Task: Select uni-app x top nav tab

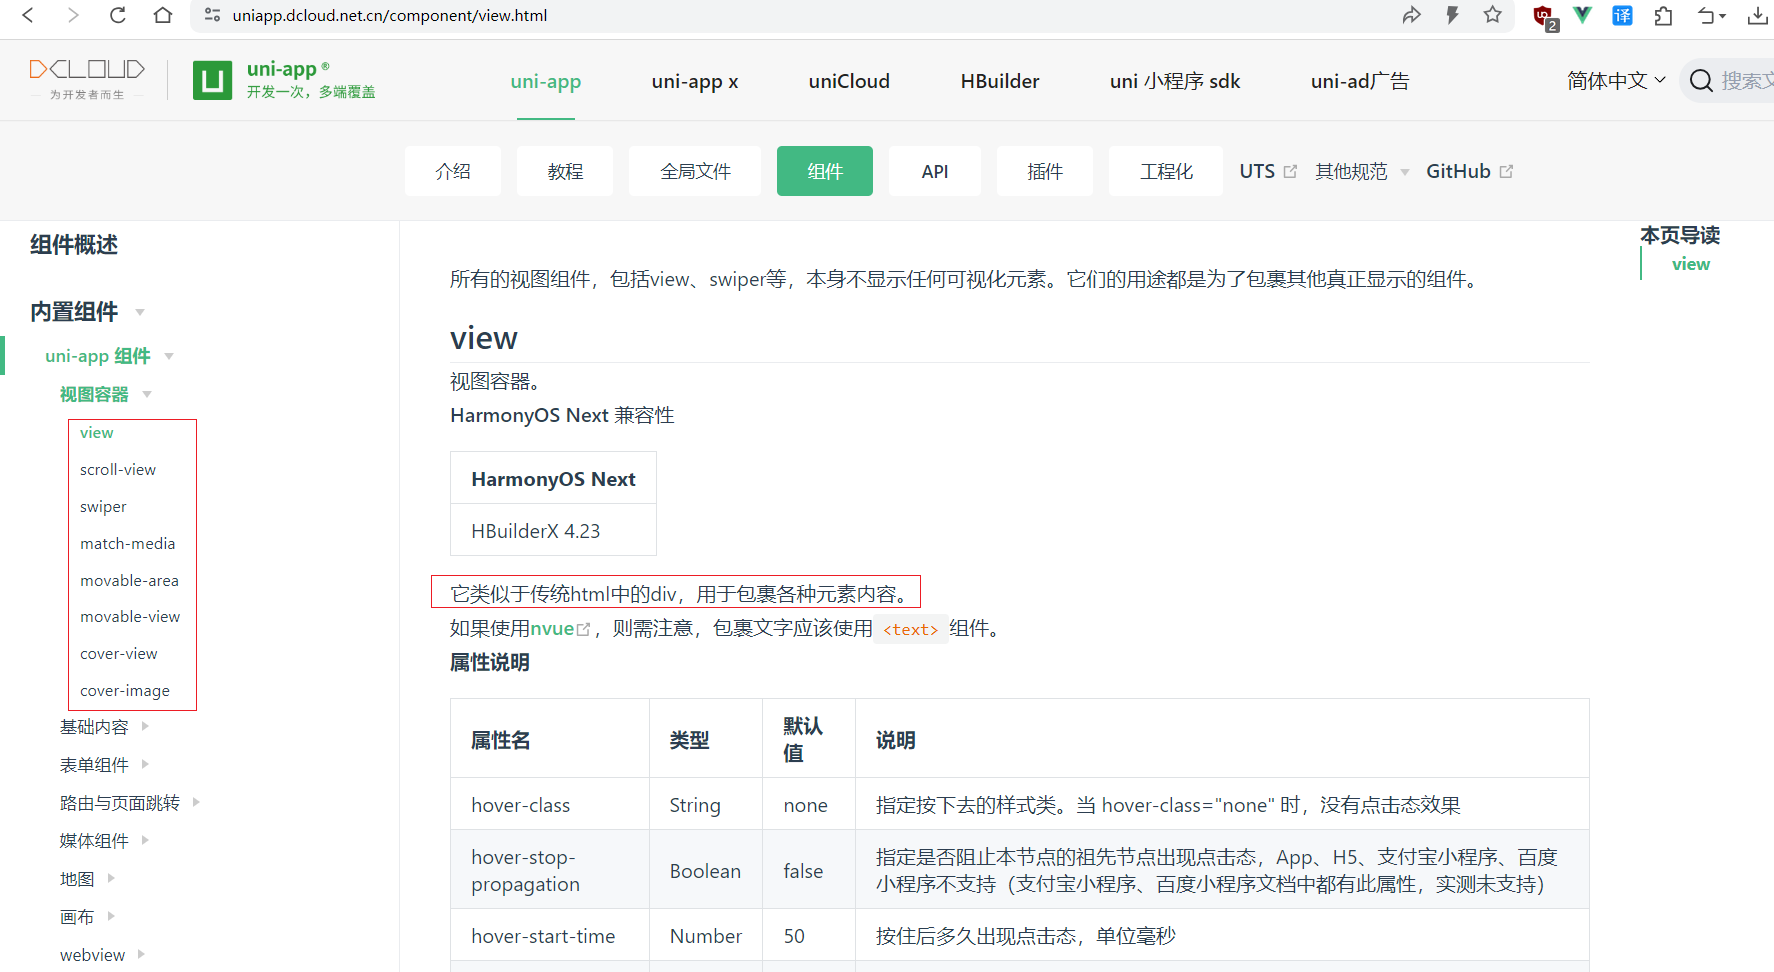Action: 695,81
